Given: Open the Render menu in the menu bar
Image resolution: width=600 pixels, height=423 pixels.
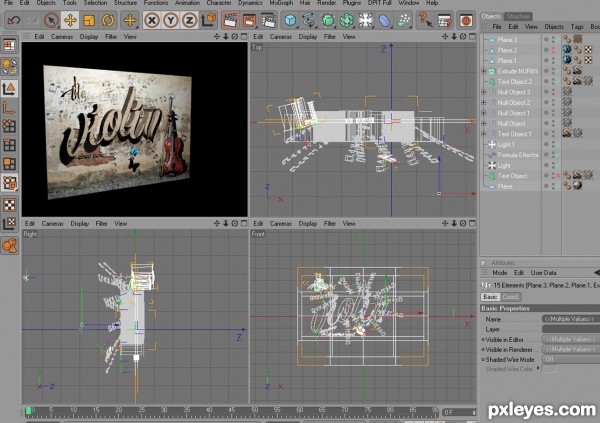Looking at the screenshot, I should 326,3.
